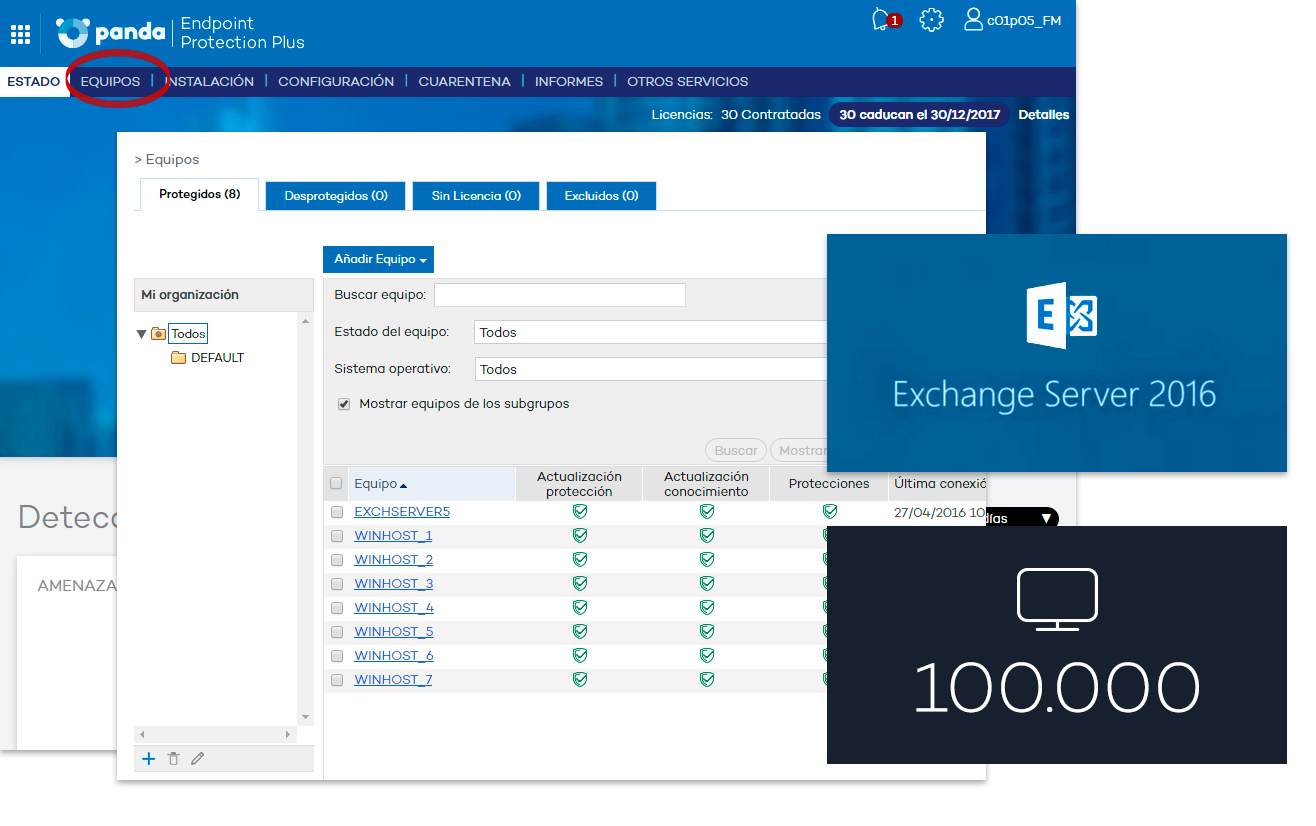Switch to the Desprotegidos (0) tab

[336, 196]
